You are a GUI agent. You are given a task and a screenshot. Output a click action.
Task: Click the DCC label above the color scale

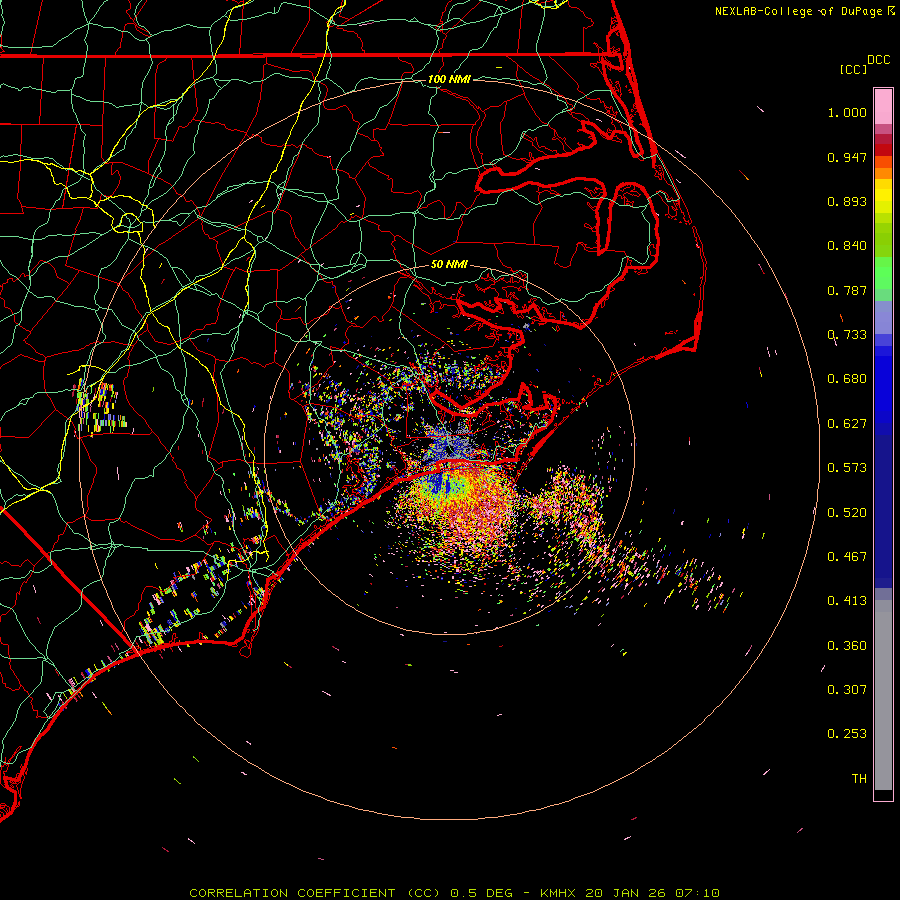pos(878,59)
